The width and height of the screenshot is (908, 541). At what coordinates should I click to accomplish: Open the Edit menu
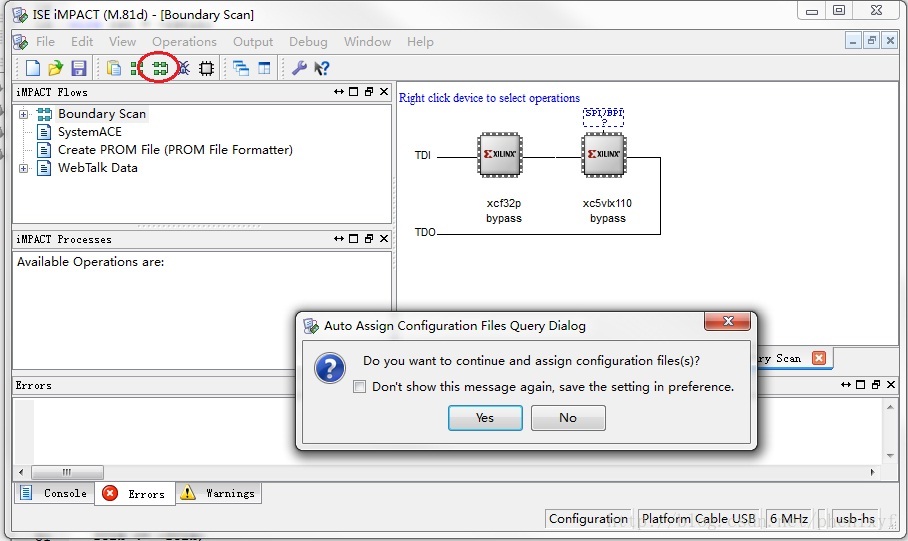82,42
